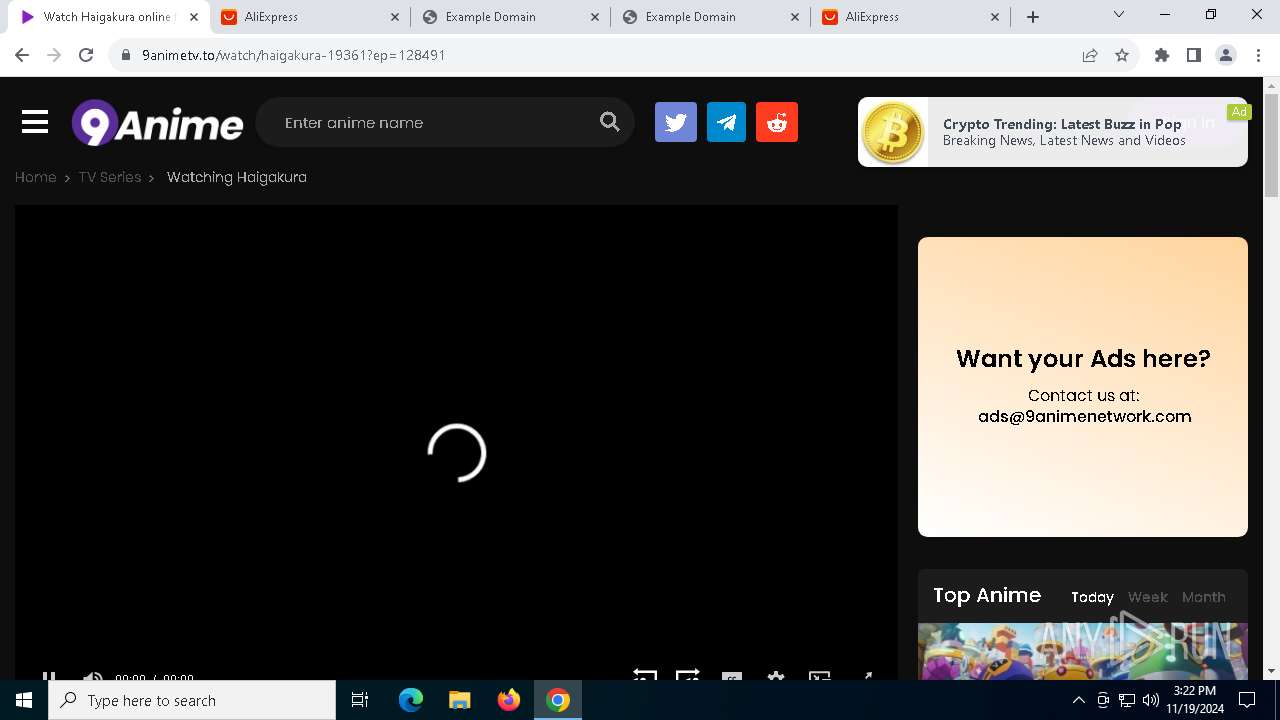Close the first AliExpress tab
This screenshot has height=720, width=1280.
[x=395, y=17]
